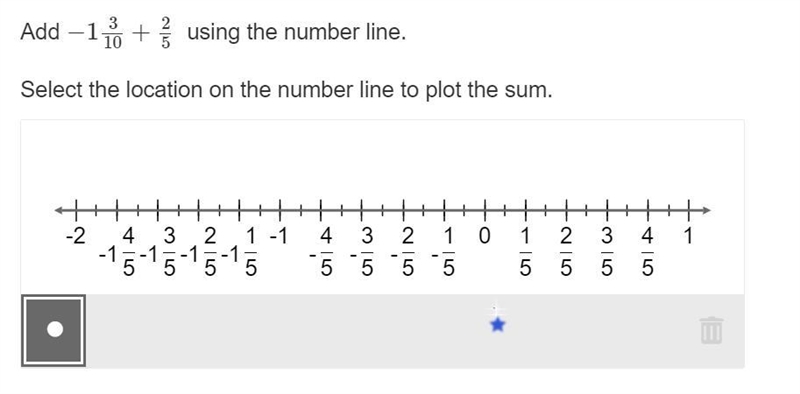Plot a point at 1 tick
Screen dimensions: 800x394
click(x=689, y=210)
